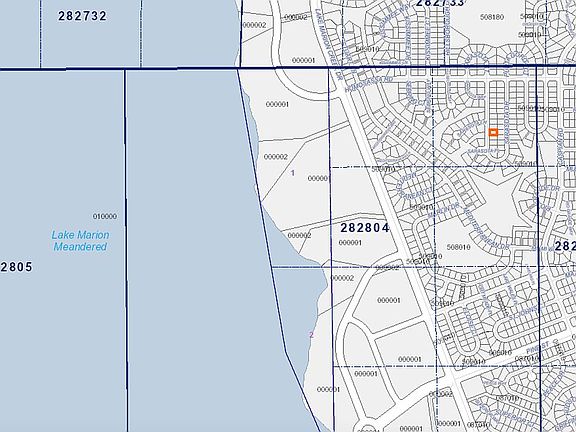Image resolution: width=576 pixels, height=432 pixels.
Task: Click the orange highlighted parcel marker
Action: point(493,132)
